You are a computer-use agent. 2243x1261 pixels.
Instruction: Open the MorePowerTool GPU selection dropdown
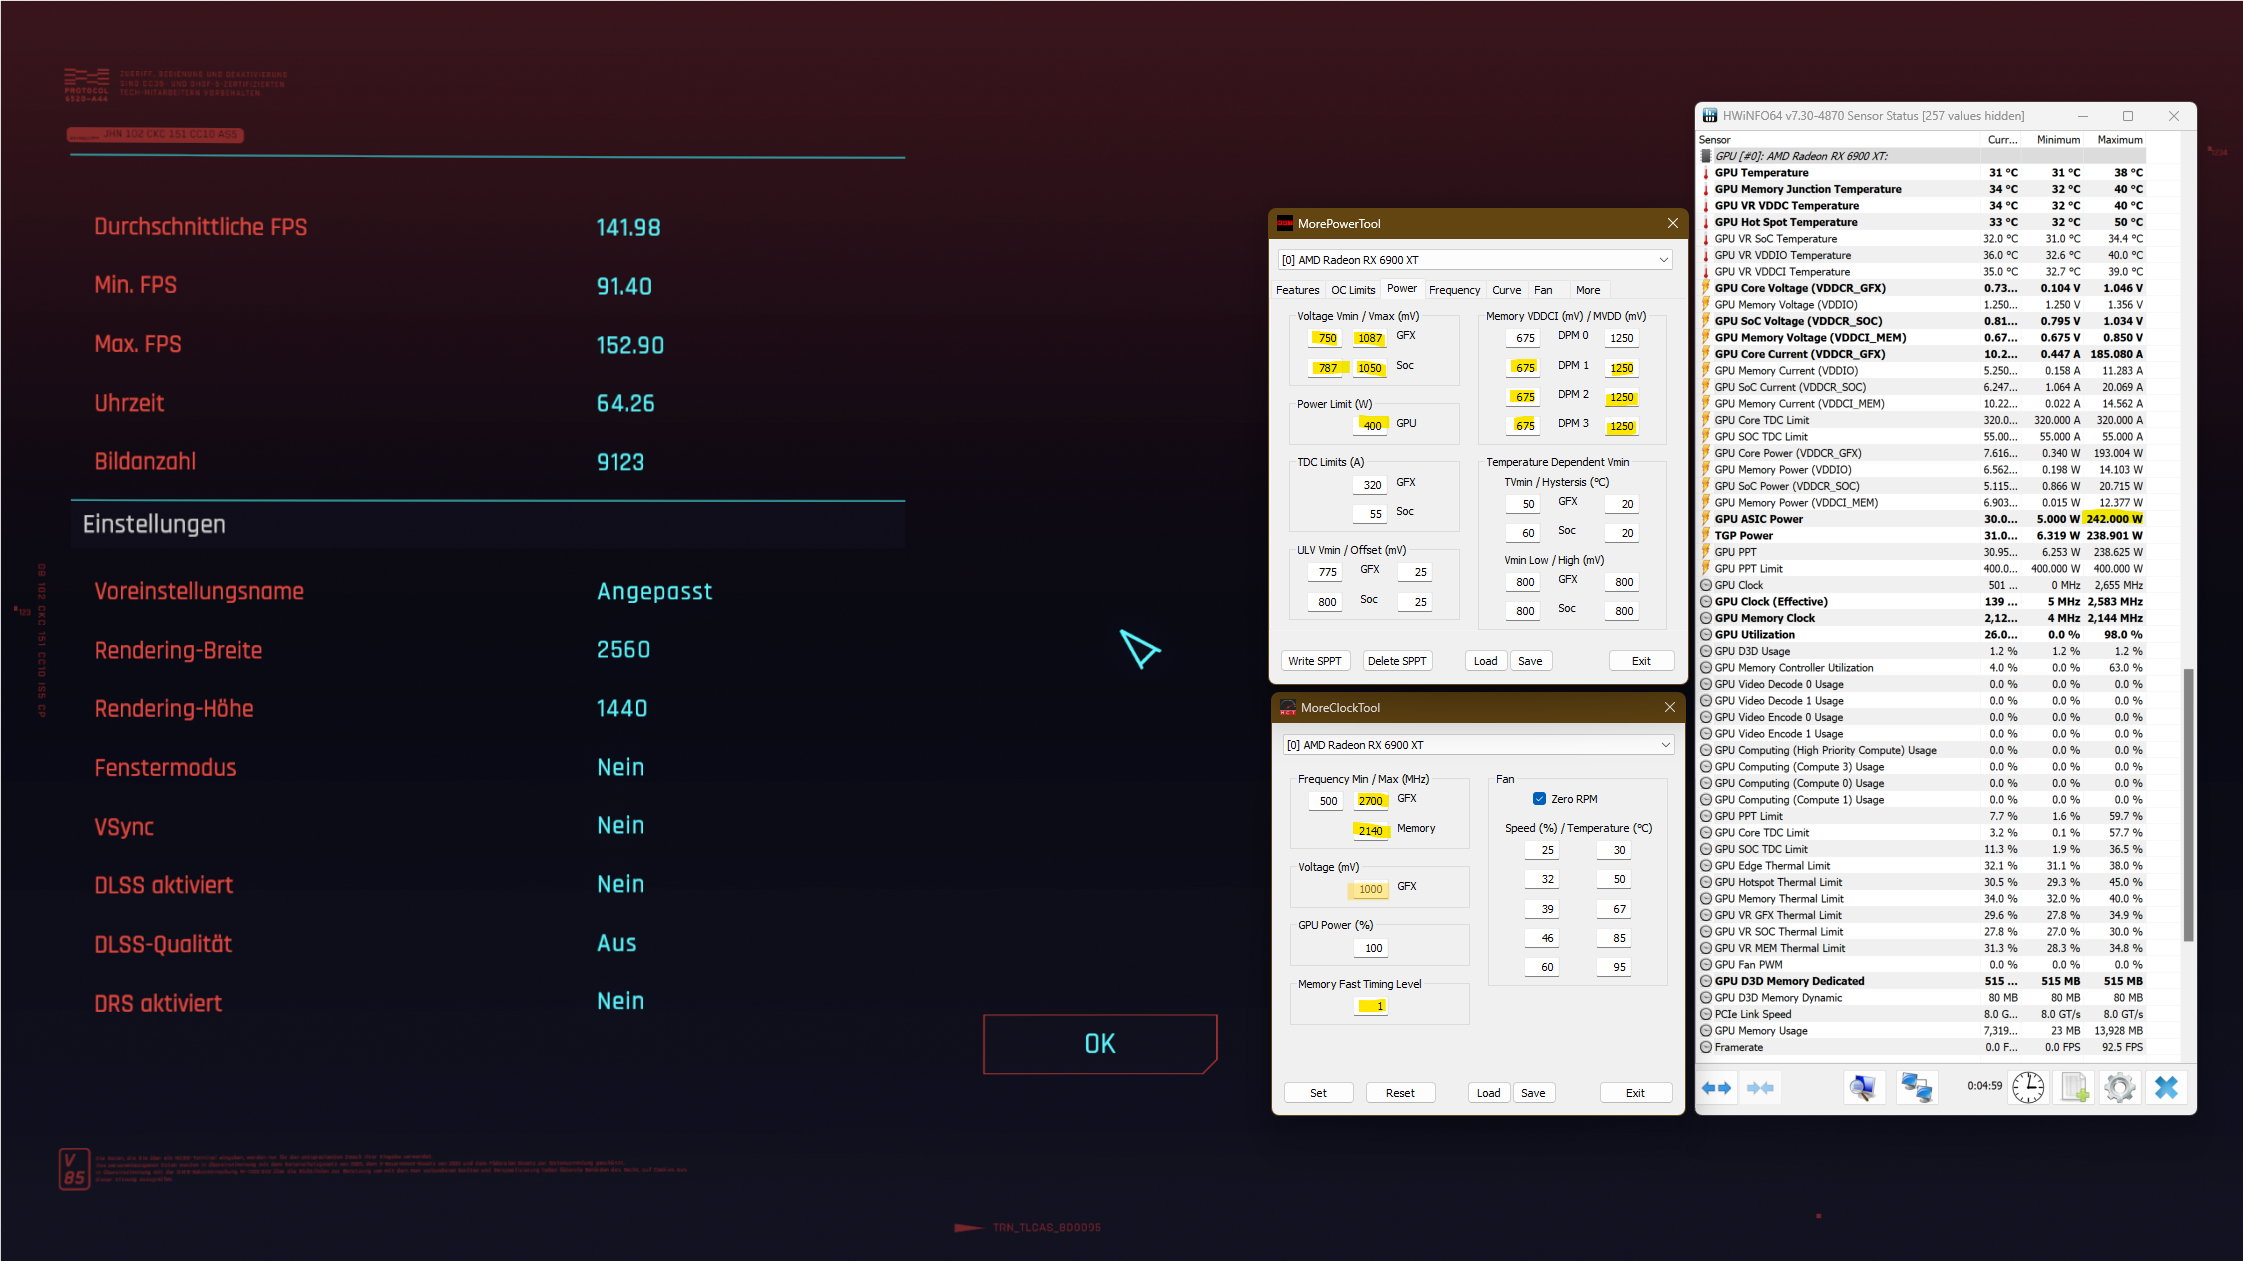point(1663,260)
